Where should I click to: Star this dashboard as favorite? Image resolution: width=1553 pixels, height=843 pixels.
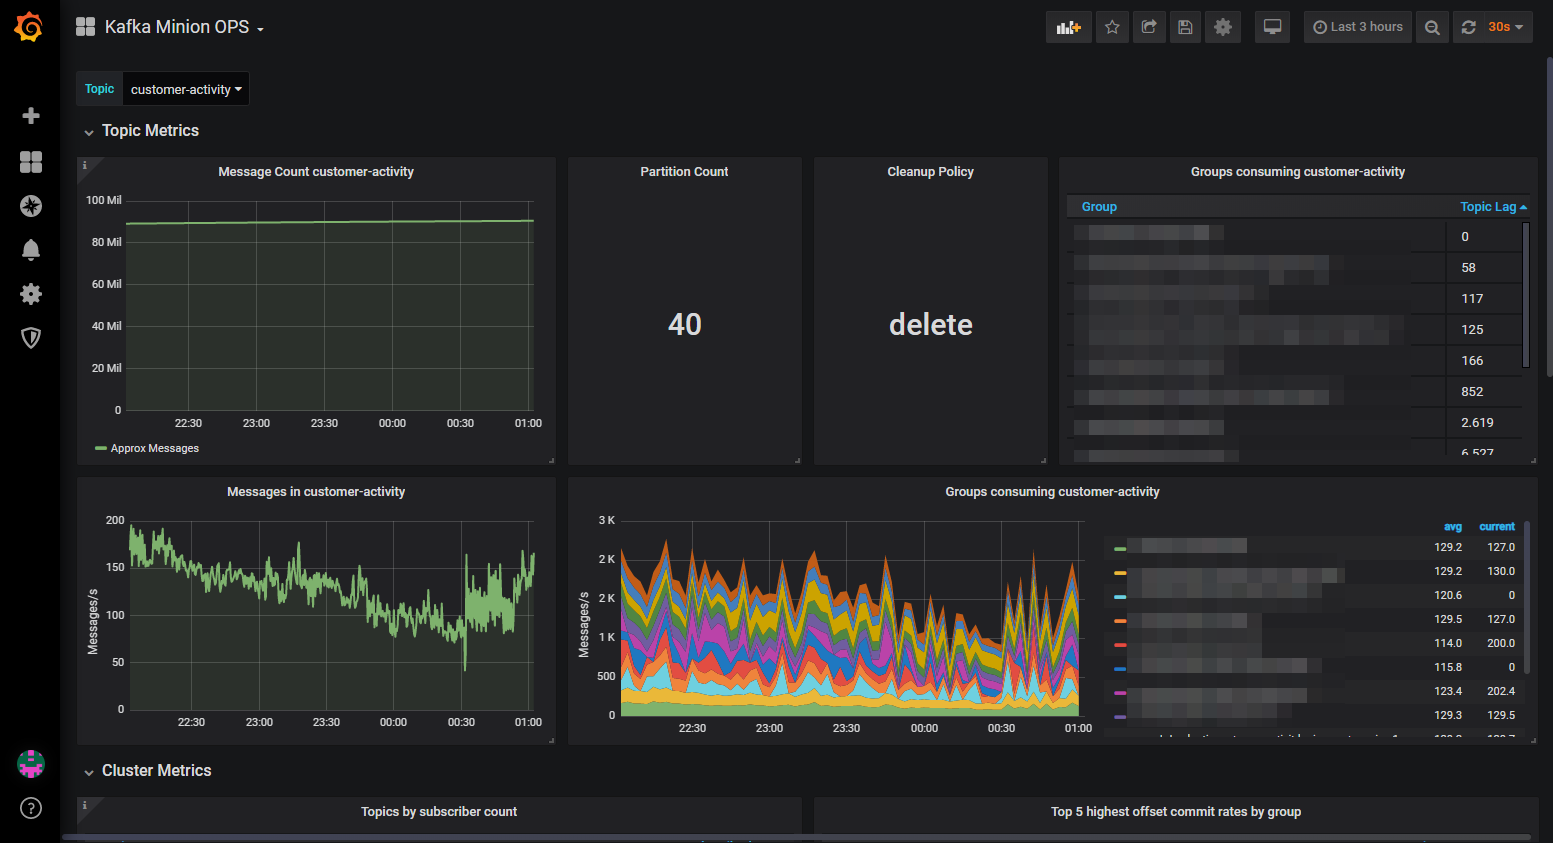click(1112, 27)
